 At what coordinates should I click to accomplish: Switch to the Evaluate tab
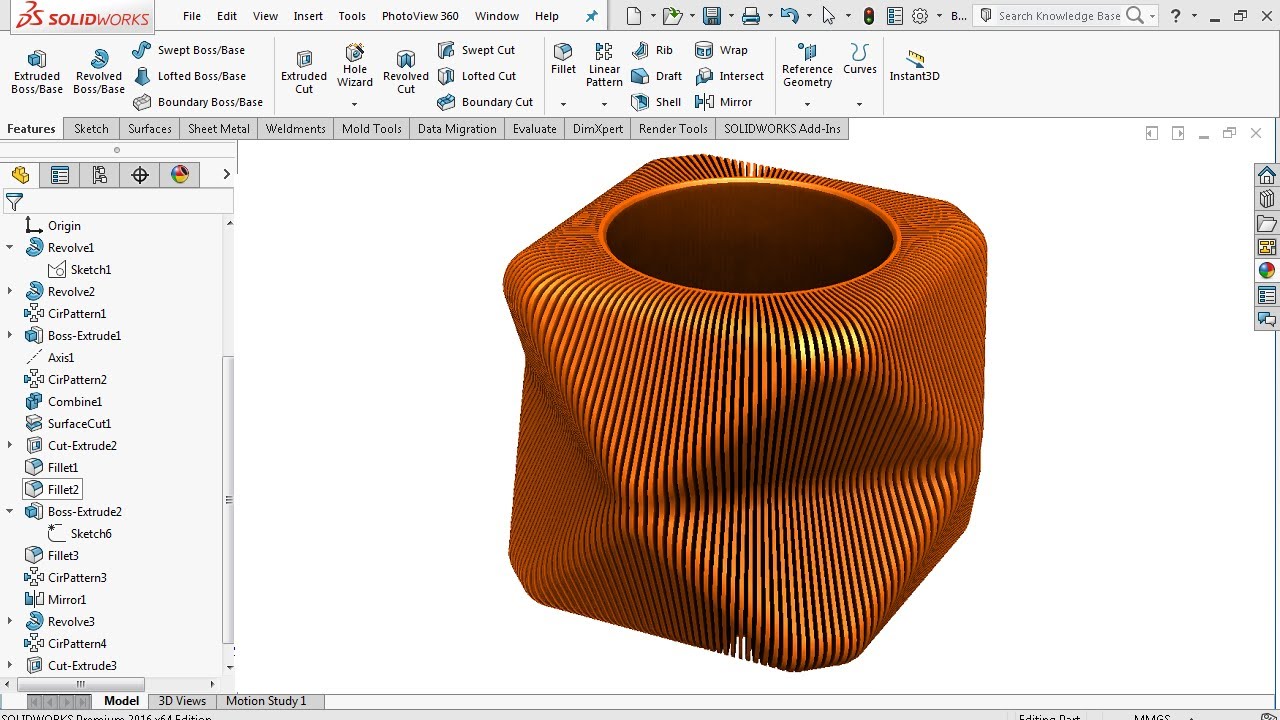click(x=535, y=129)
